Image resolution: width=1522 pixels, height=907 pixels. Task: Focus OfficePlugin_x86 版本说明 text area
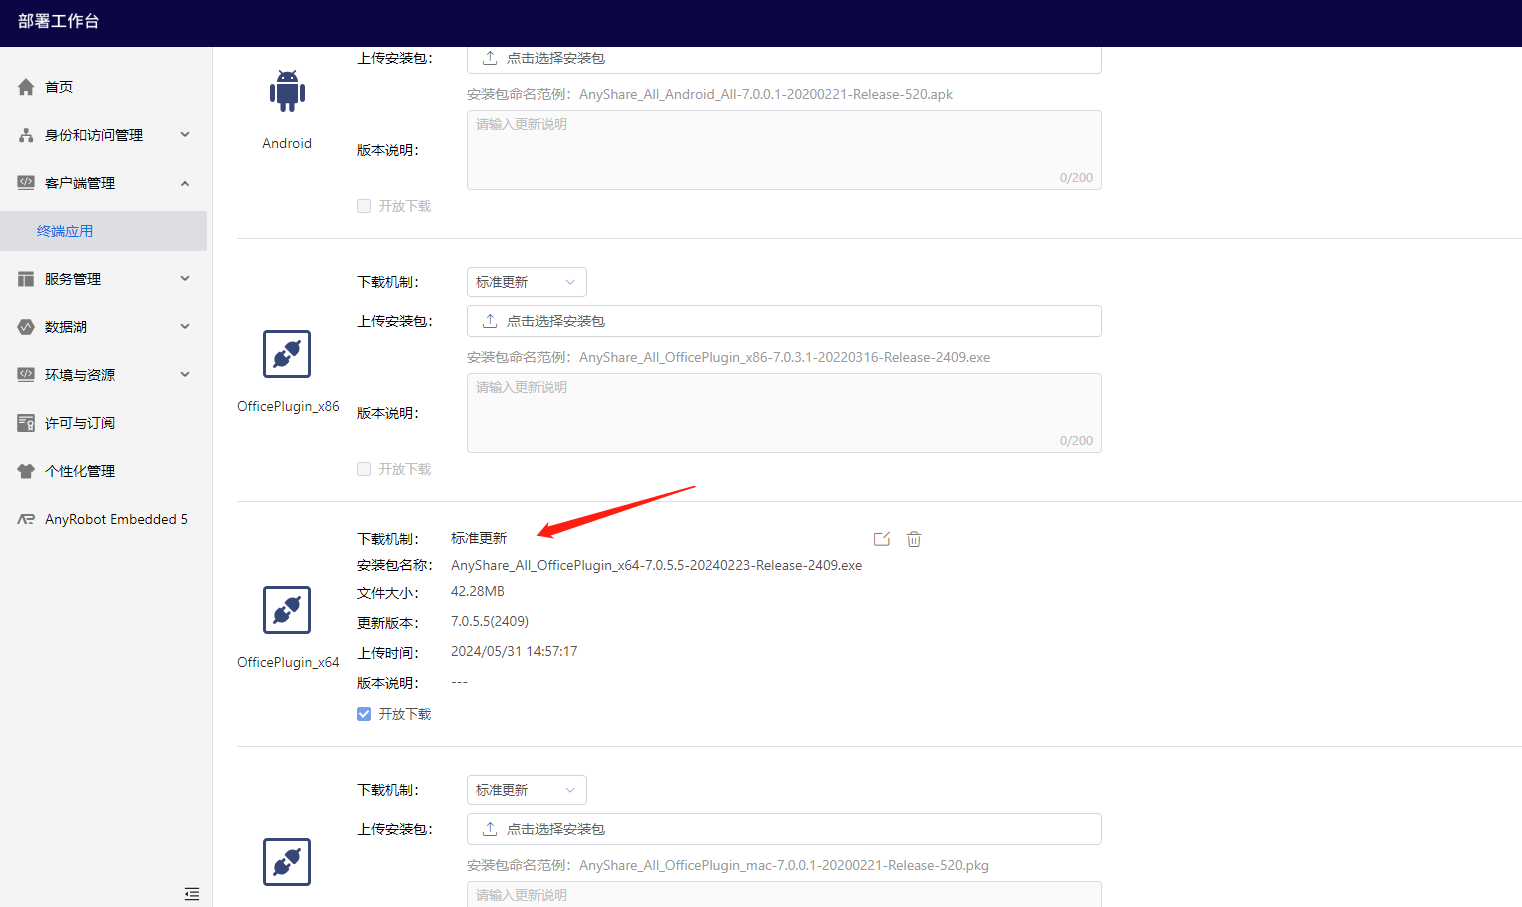click(784, 413)
